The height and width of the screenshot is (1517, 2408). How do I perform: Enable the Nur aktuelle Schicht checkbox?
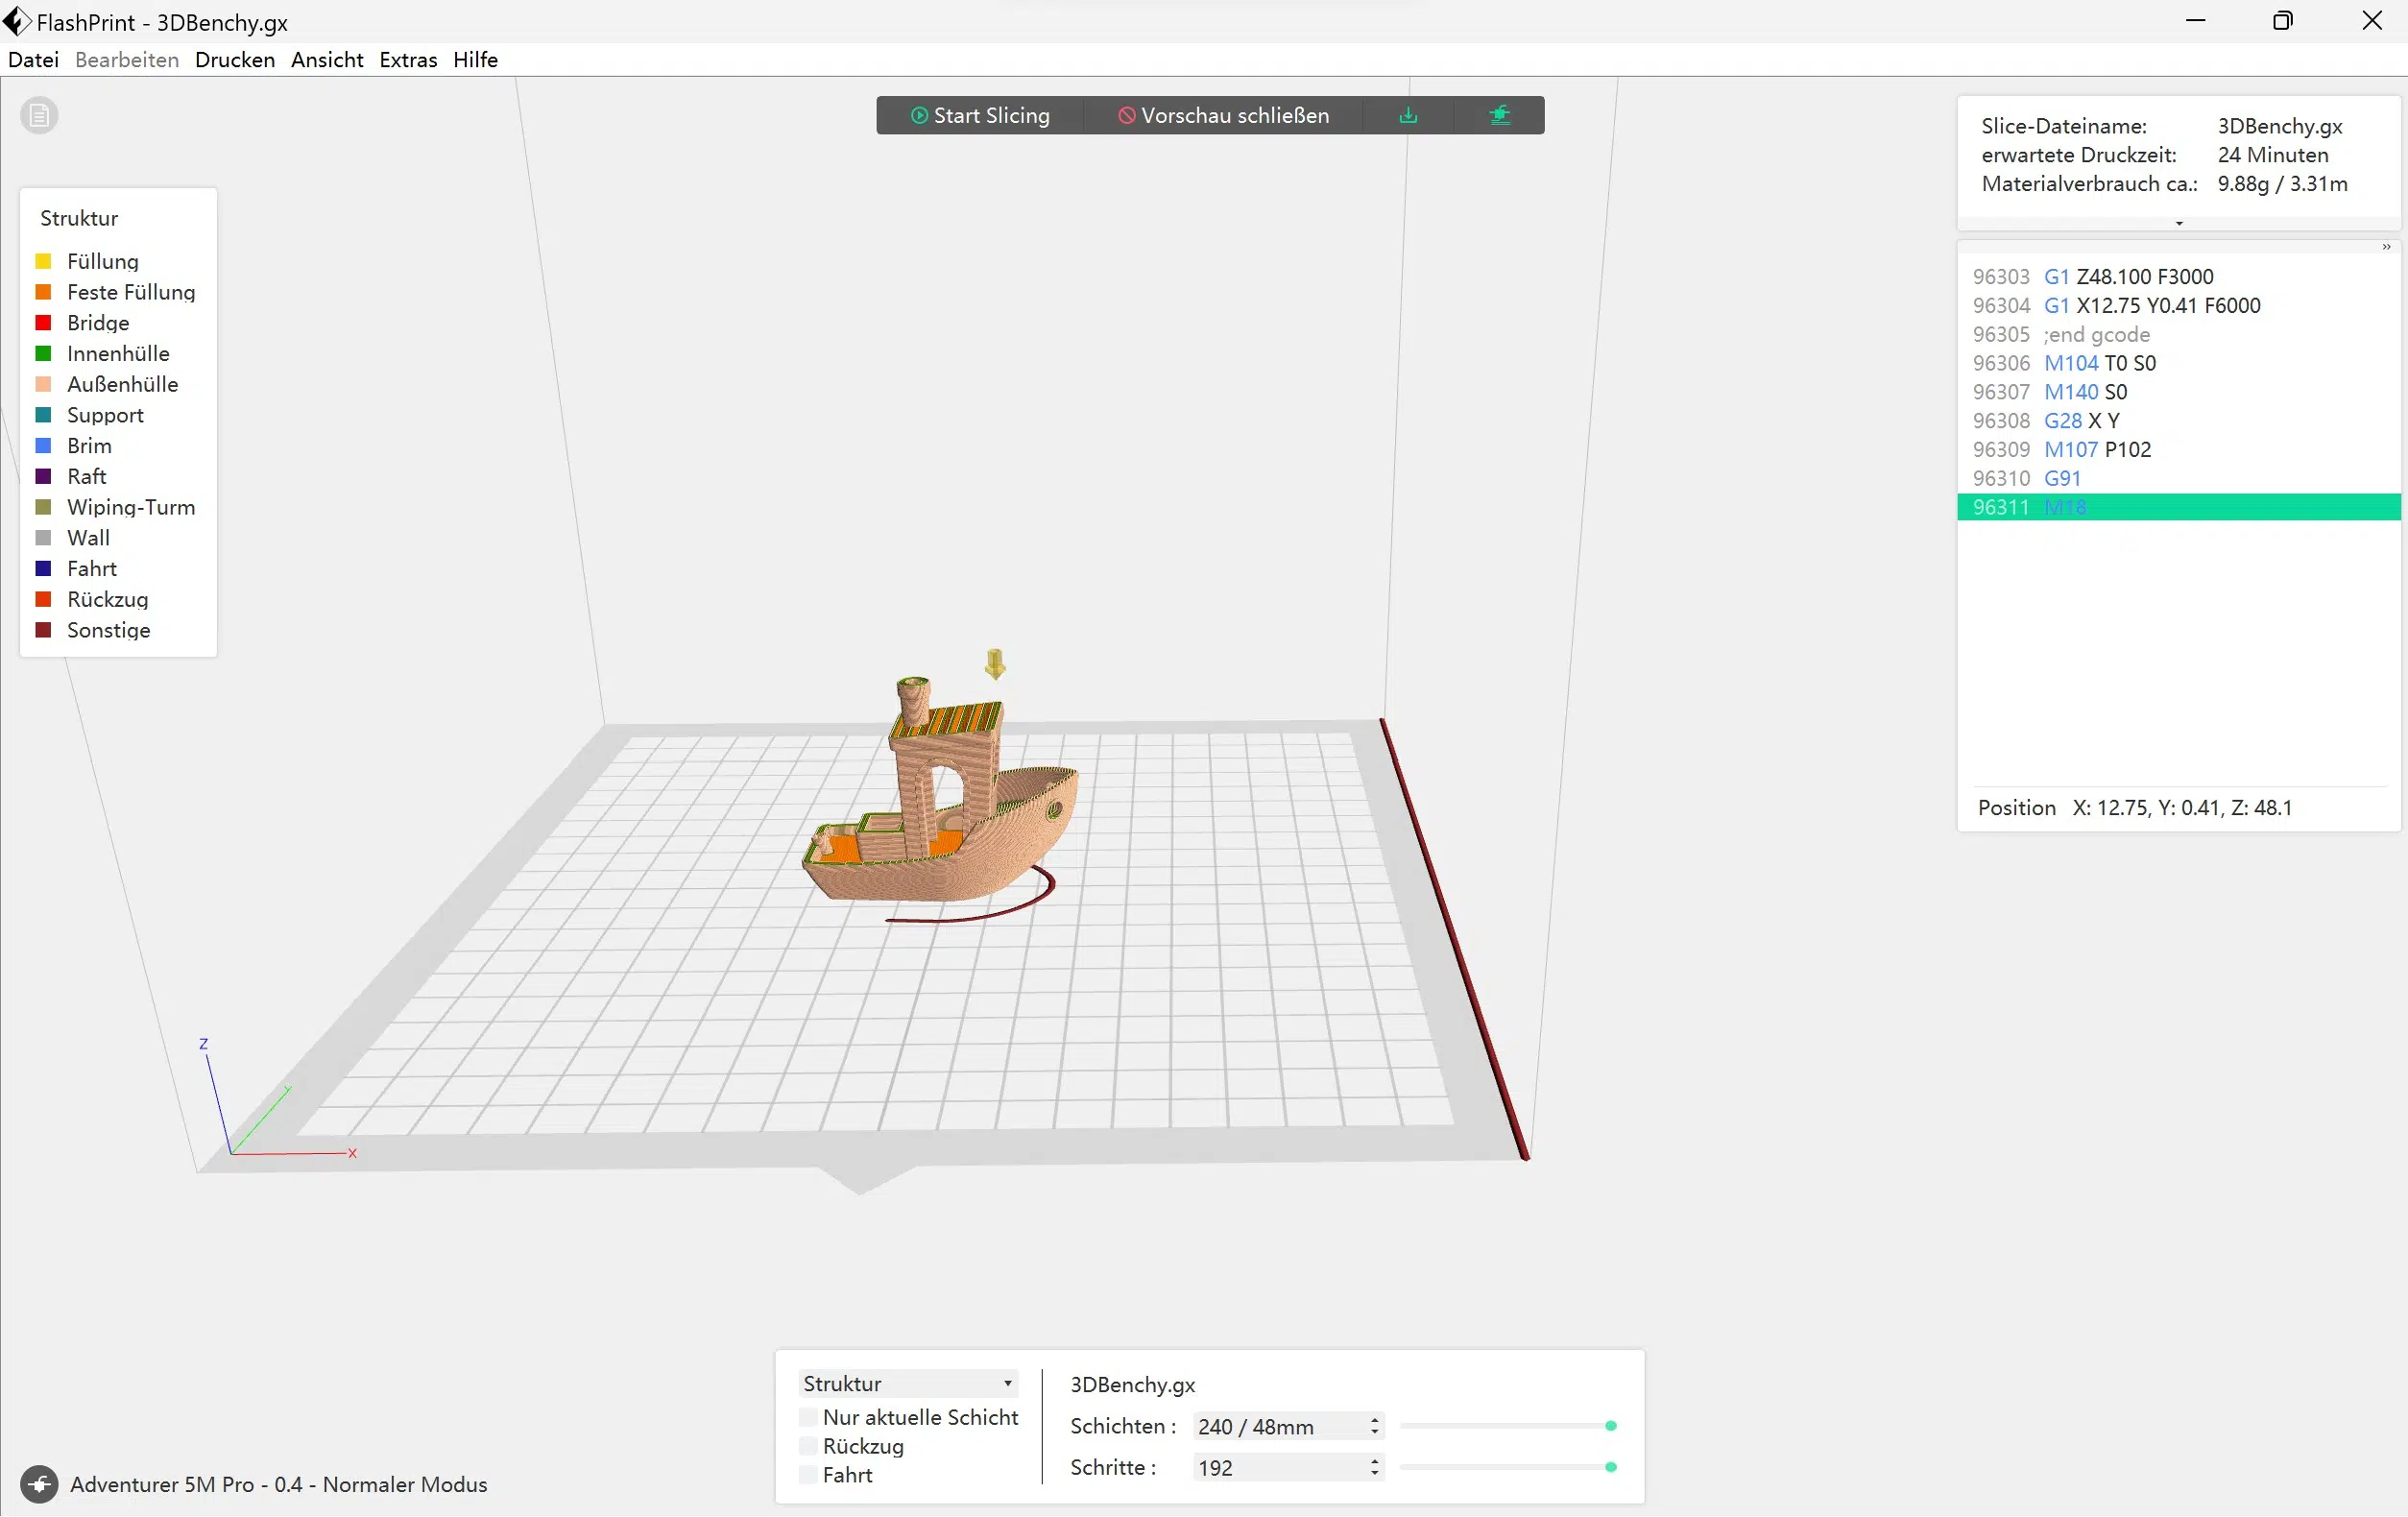(x=809, y=1417)
